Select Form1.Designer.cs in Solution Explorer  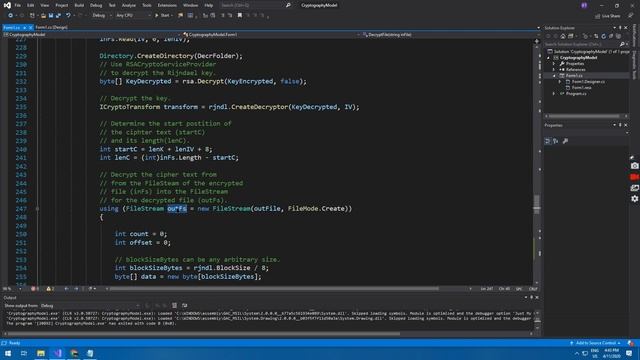[x=588, y=82]
